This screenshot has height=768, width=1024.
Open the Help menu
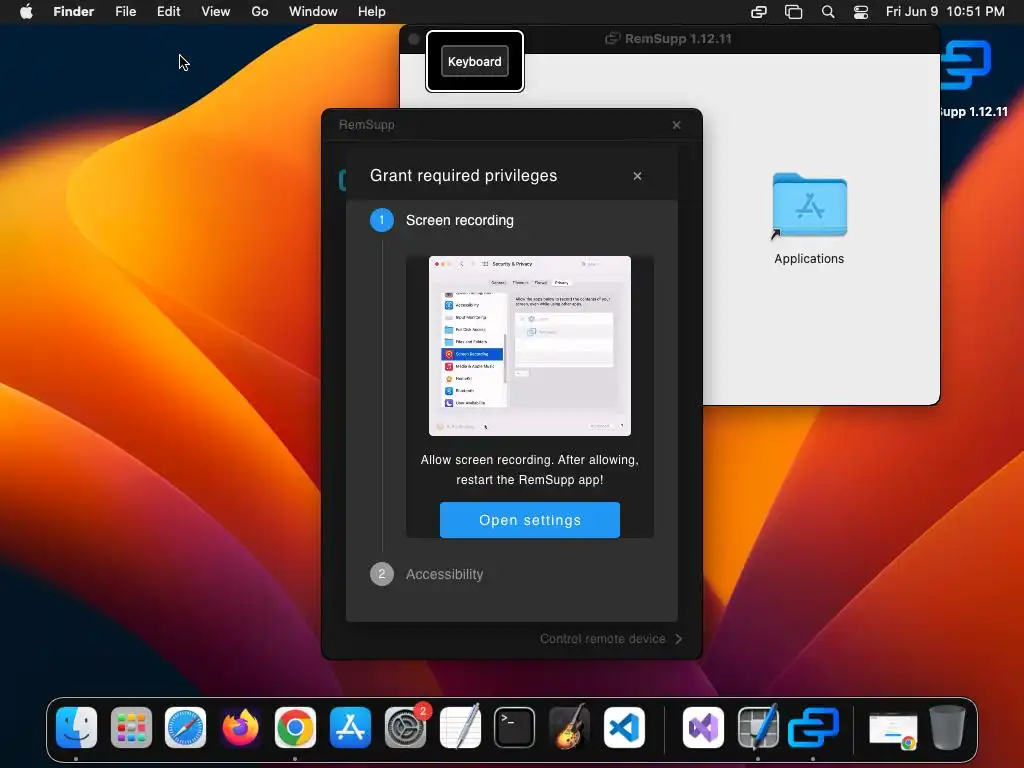coord(372,12)
